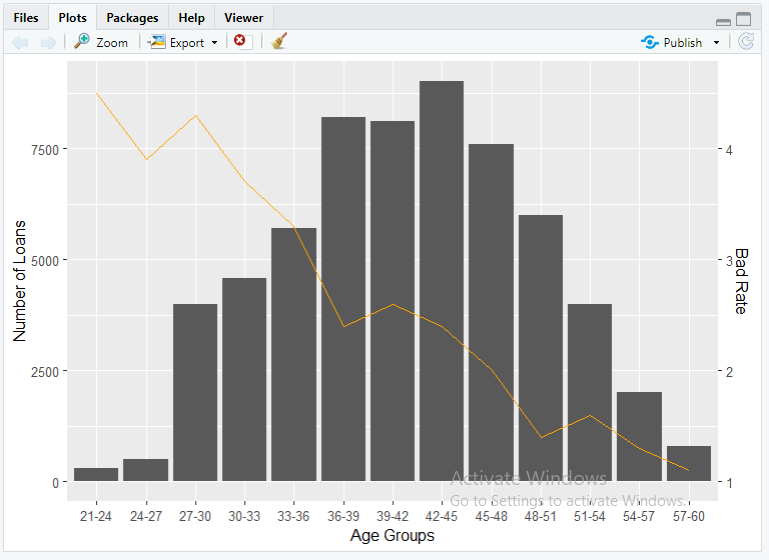The height and width of the screenshot is (560, 769).
Task: Click the 21-24 age group bar
Action: tap(96, 474)
